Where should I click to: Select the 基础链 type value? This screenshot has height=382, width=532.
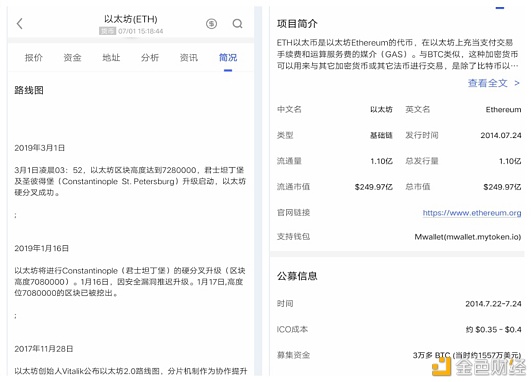[x=381, y=135]
